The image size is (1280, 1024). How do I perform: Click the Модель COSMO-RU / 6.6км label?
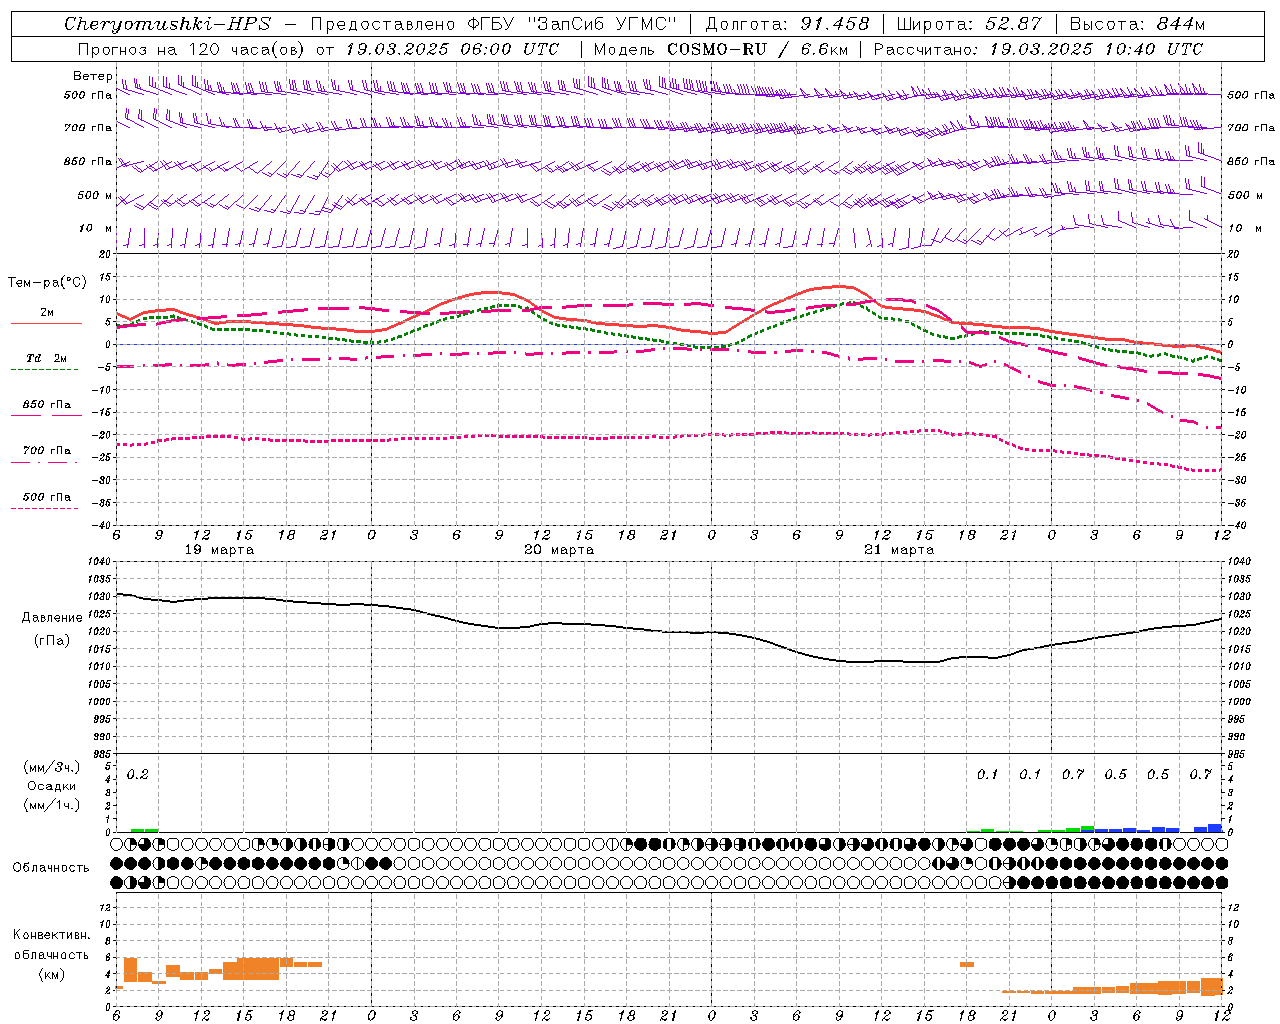[x=720, y=48]
